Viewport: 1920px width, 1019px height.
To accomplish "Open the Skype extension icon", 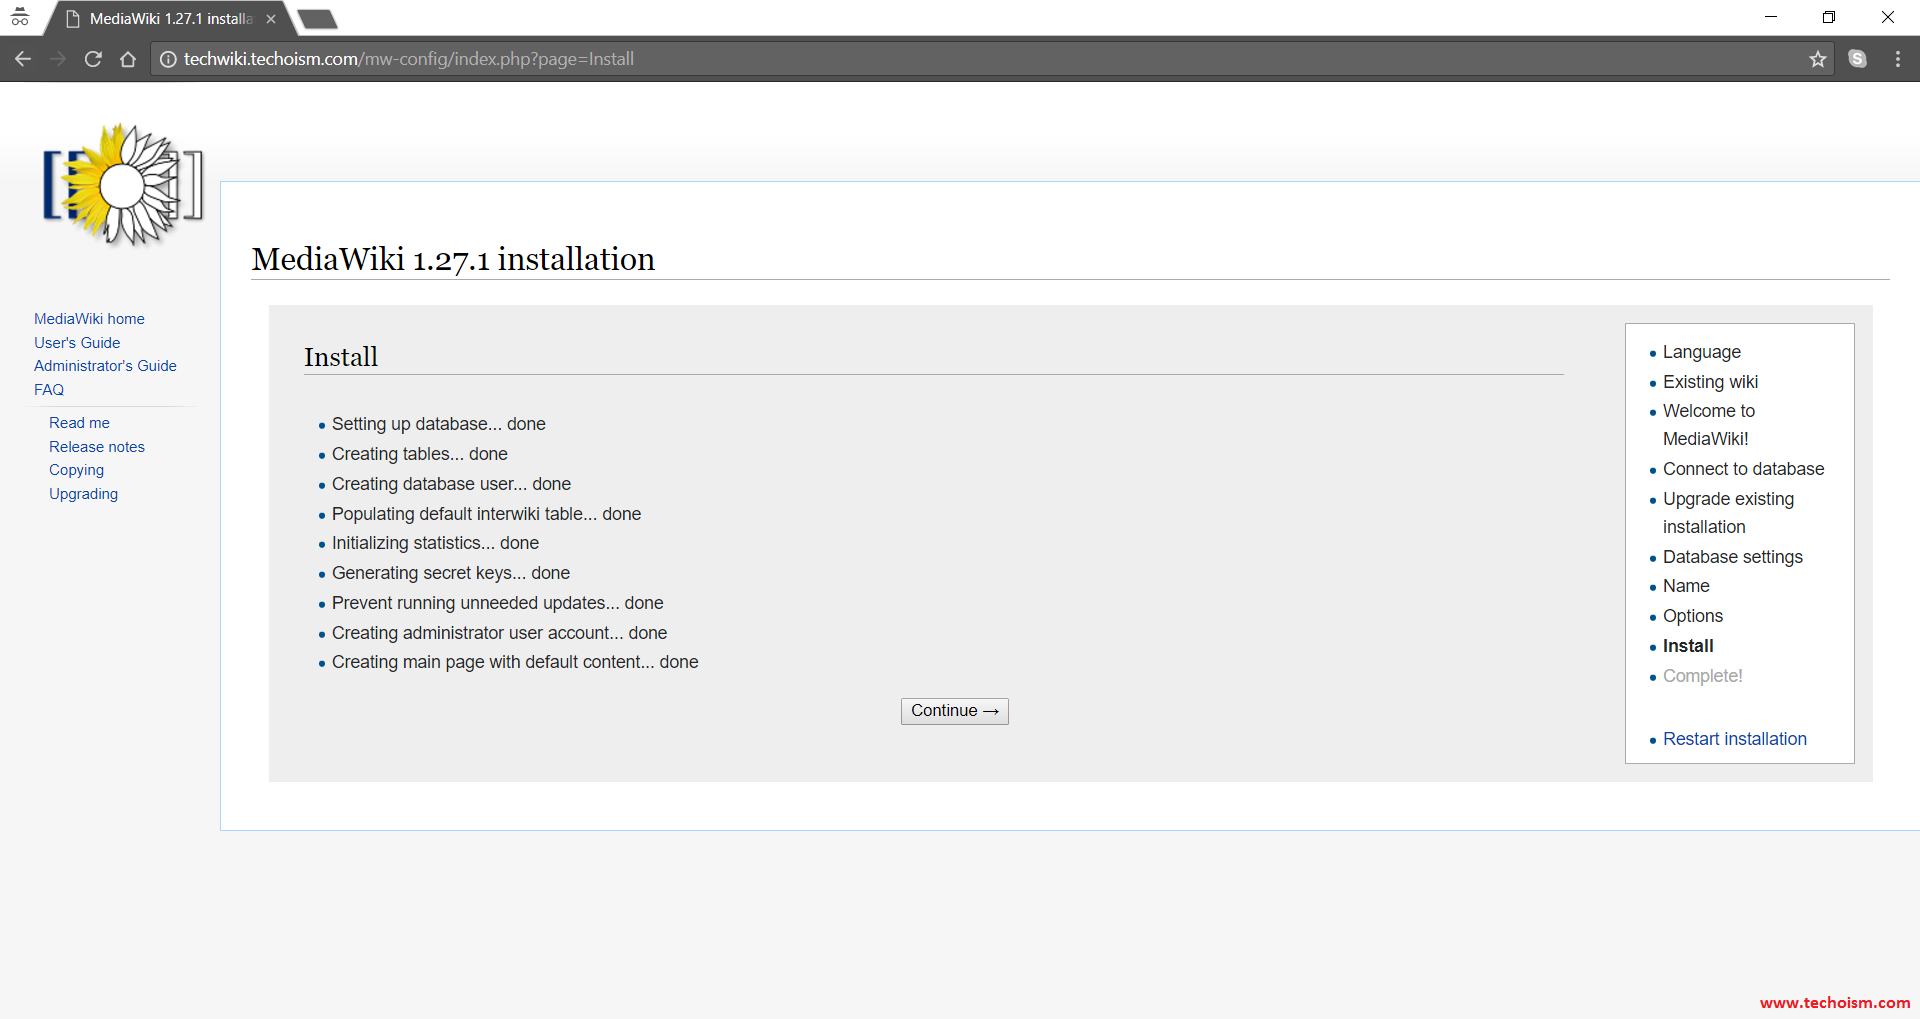I will 1857,59.
